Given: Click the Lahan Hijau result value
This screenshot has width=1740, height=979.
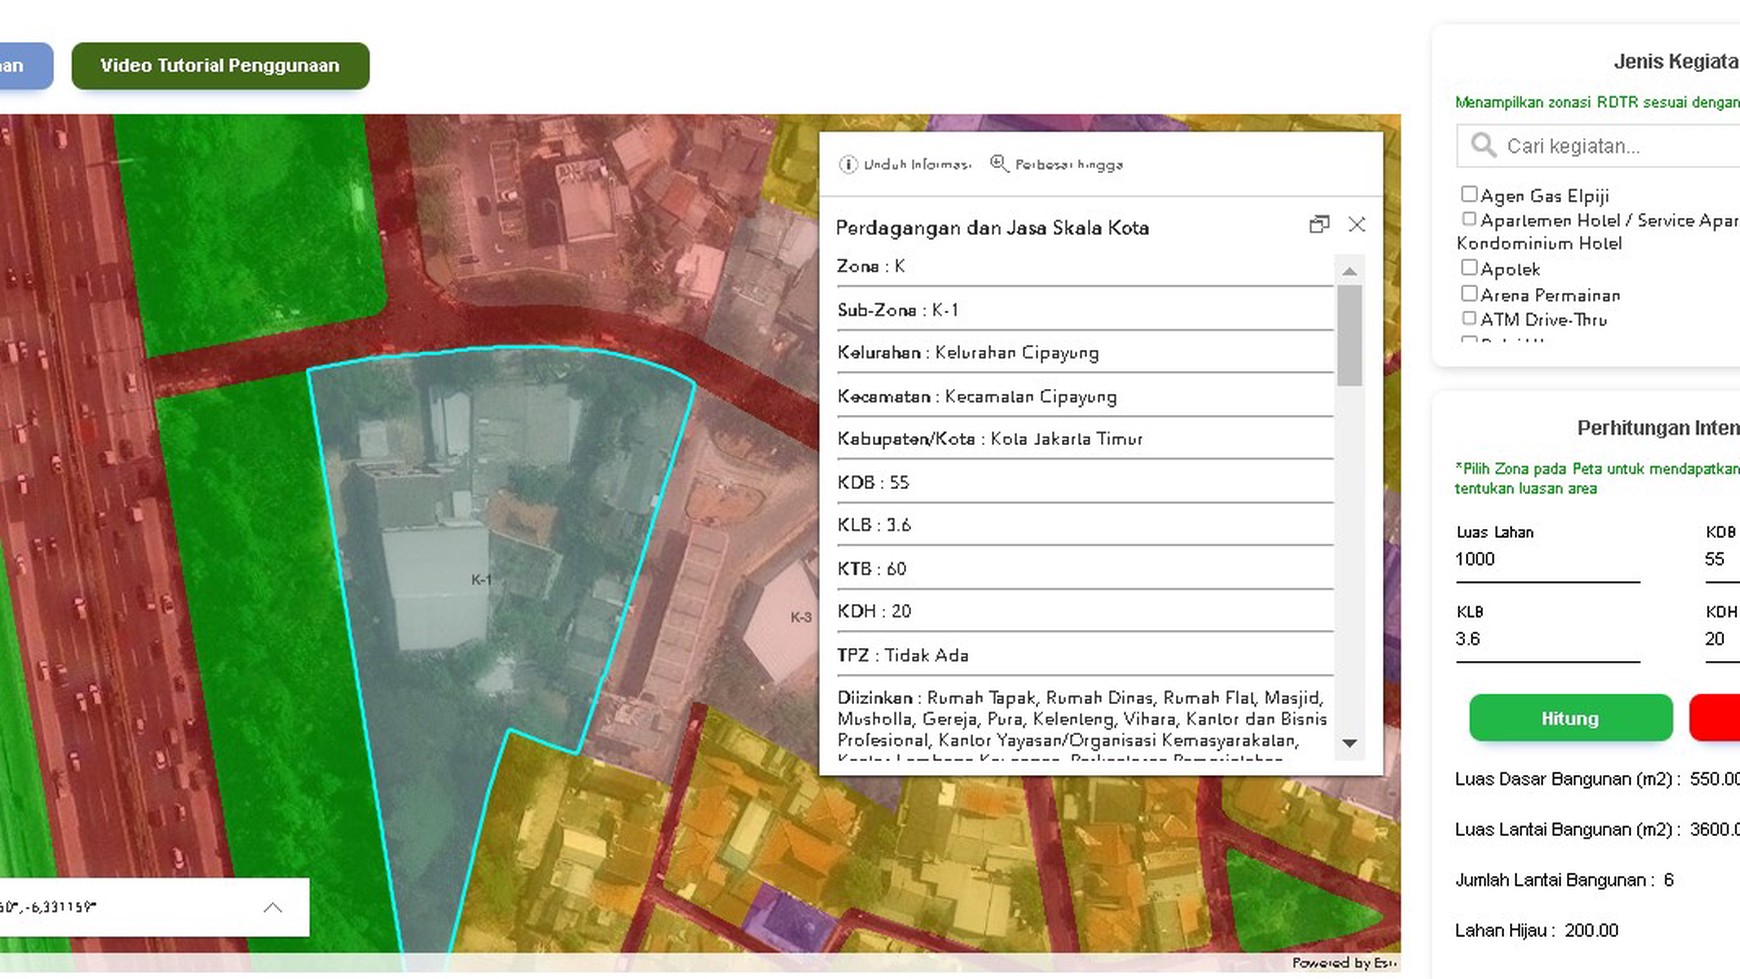Looking at the screenshot, I should coord(1592,930).
